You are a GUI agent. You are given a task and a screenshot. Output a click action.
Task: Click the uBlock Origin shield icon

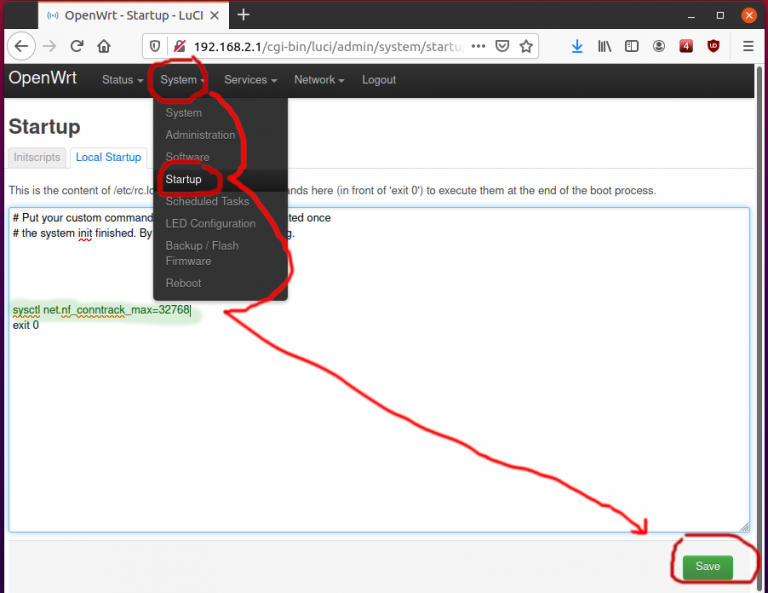coord(713,46)
